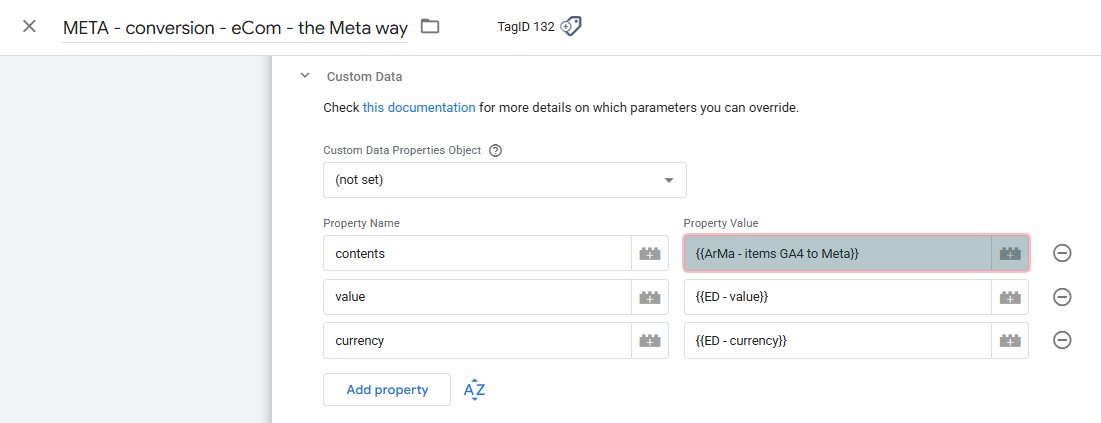Sort properties with the AZ icon
Image resolution: width=1101 pixels, height=423 pixels.
[x=475, y=389]
